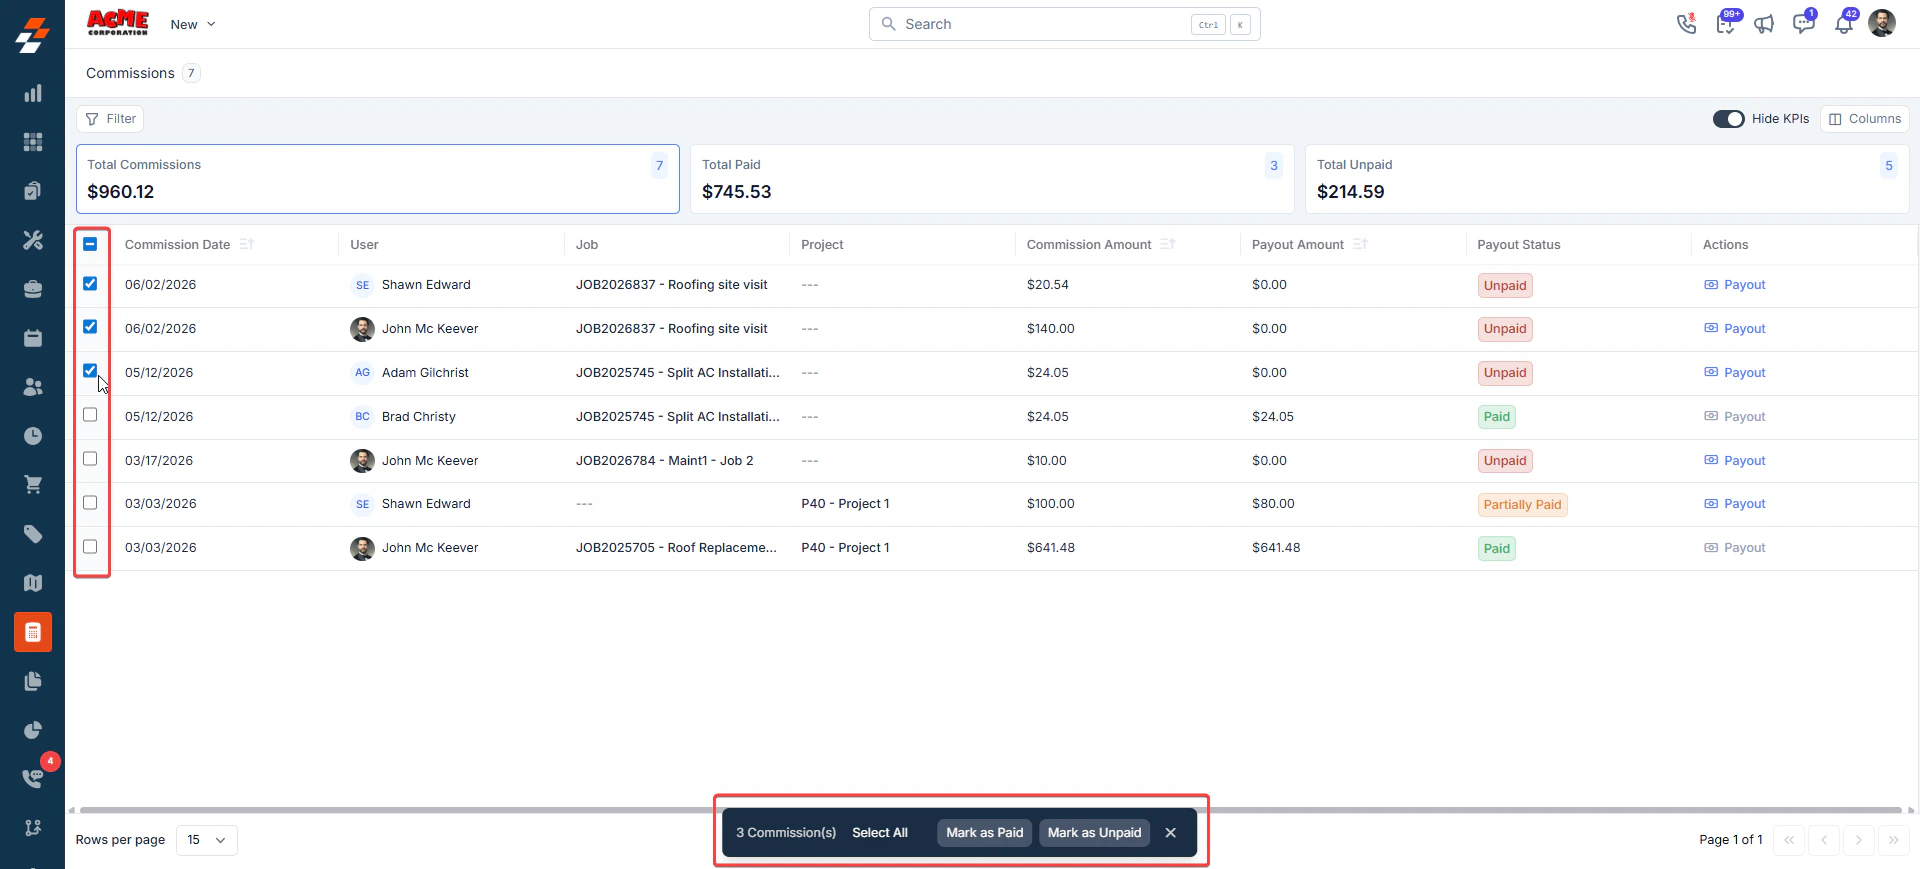Viewport: 1920px width, 869px height.
Task: Close the bulk selection action bar
Action: [x=1171, y=833]
